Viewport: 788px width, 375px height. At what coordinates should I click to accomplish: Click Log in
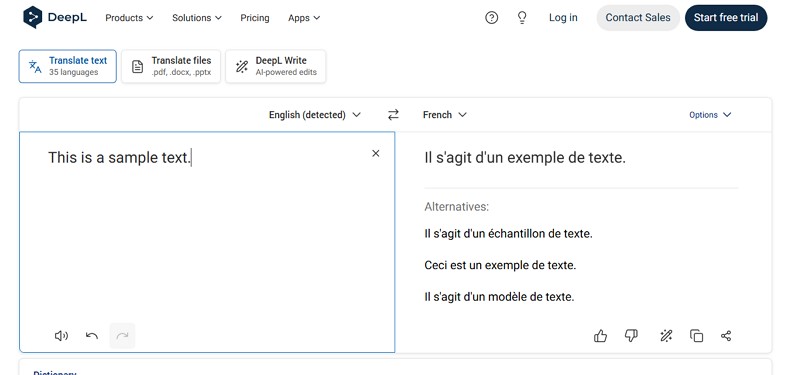click(563, 18)
